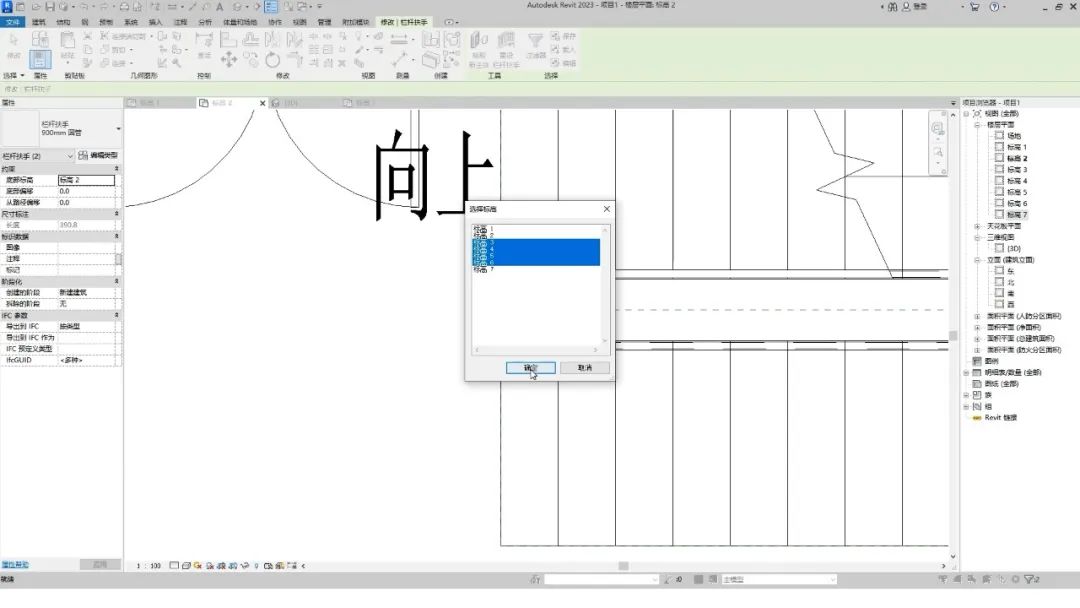This screenshot has width=1080, height=608.
Task: Click the Undo icon in quick access toolbar
Action: [x=84, y=6]
